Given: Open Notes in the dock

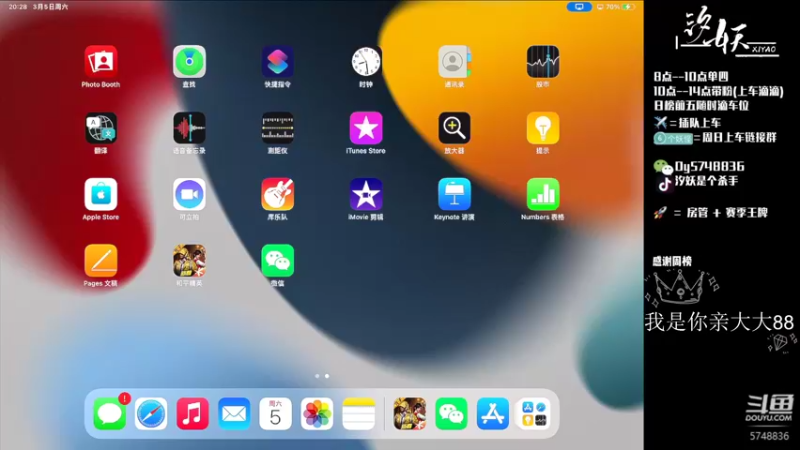Looking at the screenshot, I should click(x=359, y=413).
